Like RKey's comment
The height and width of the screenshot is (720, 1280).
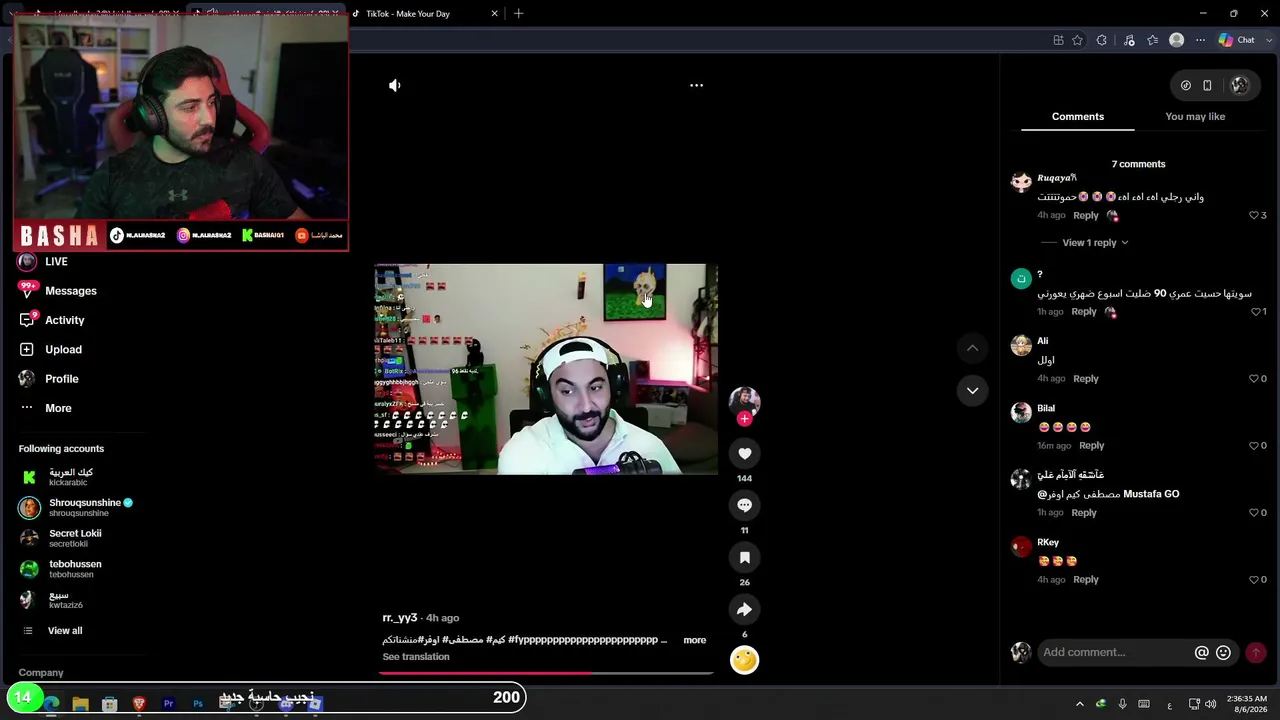tap(1254, 580)
